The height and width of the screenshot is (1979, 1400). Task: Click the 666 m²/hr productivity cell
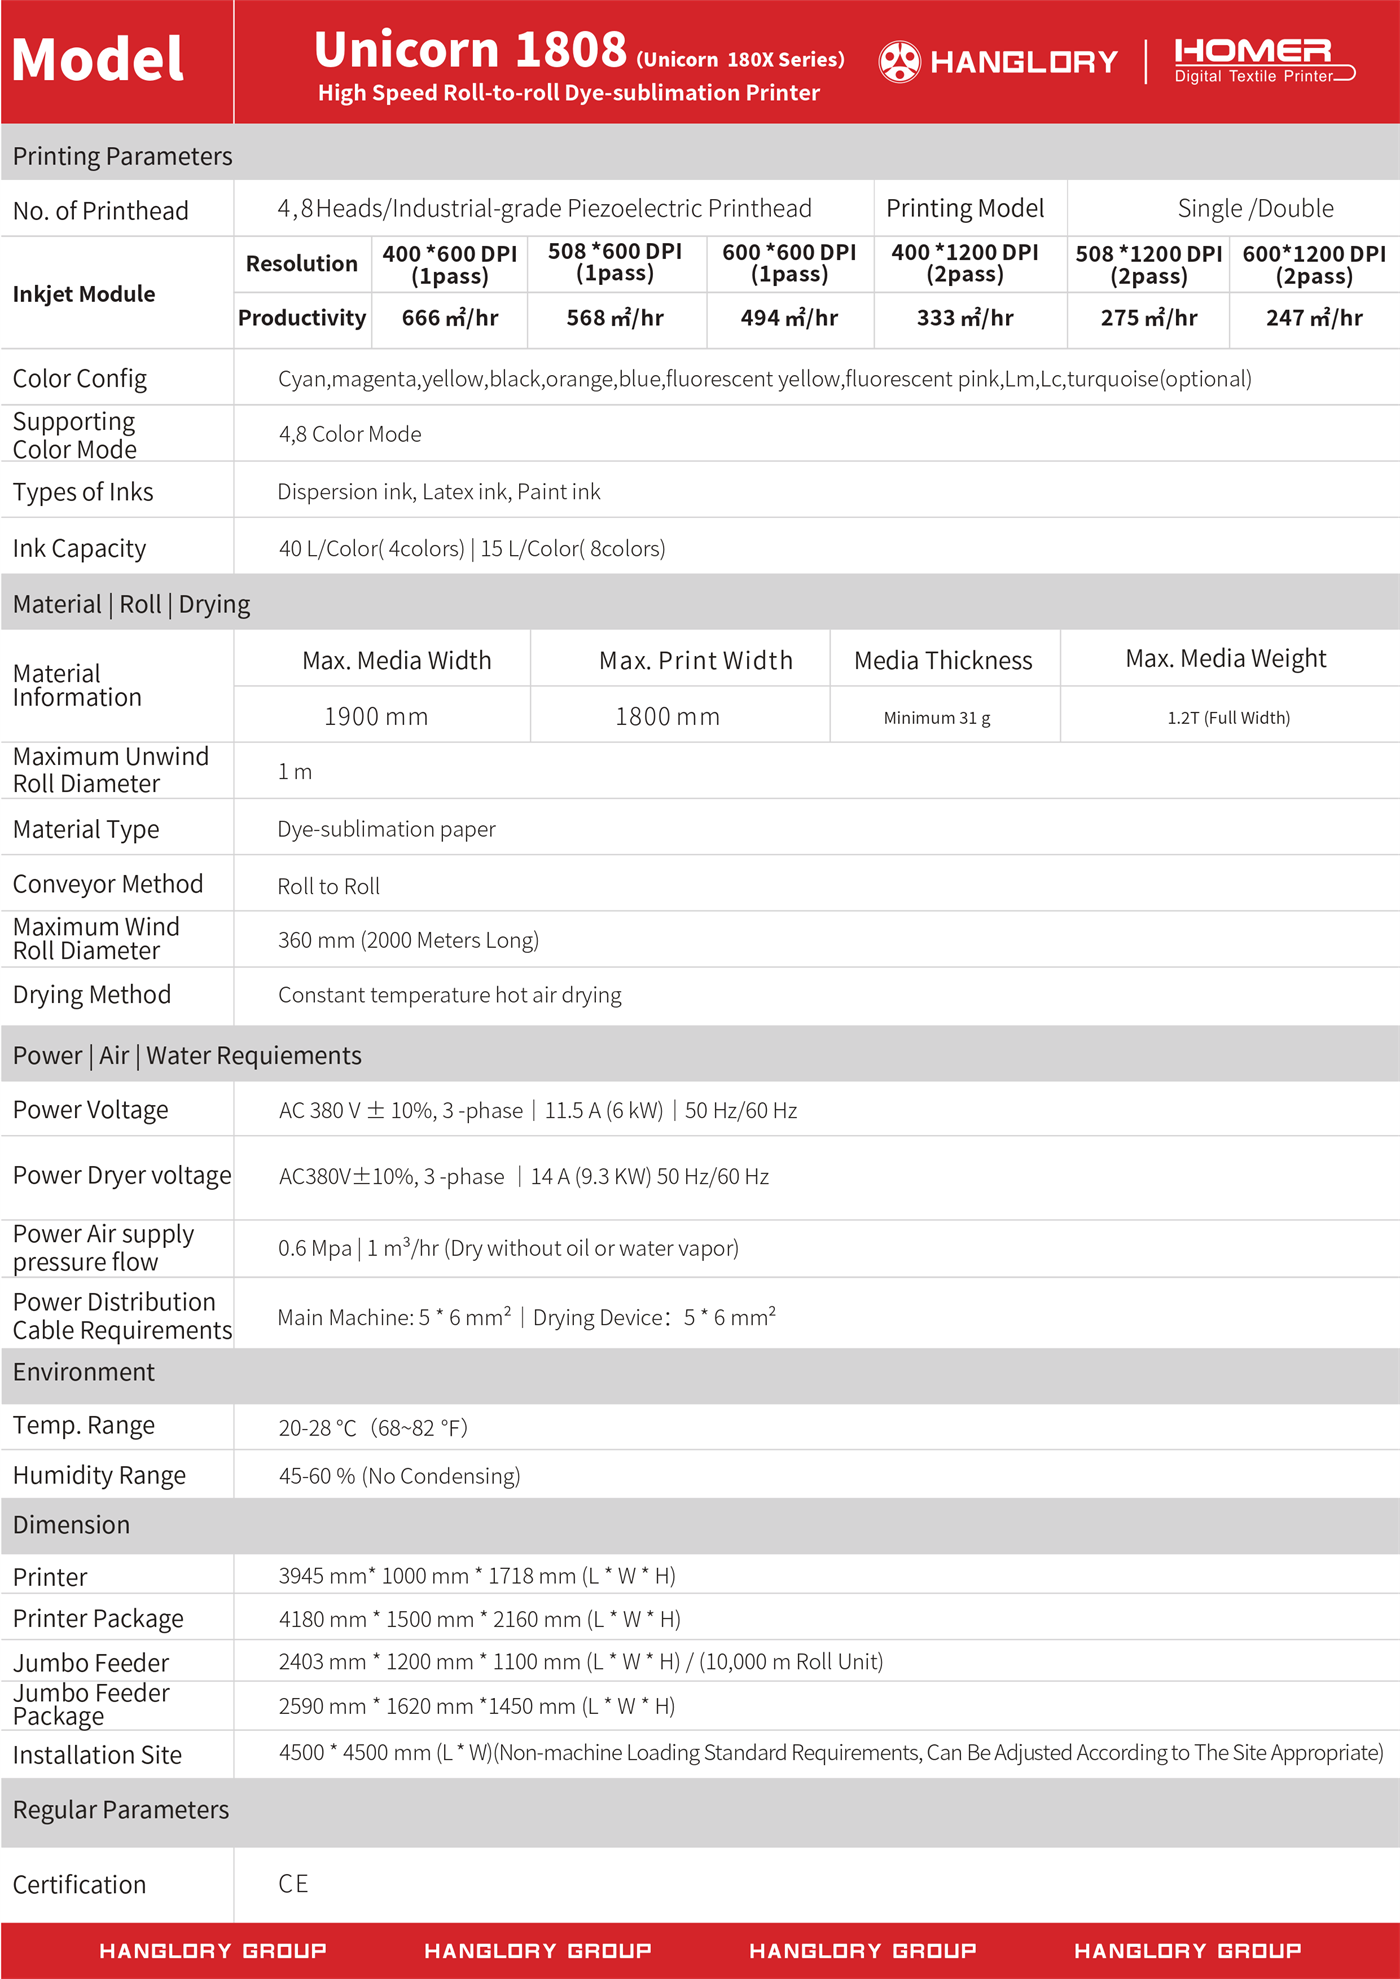[450, 318]
